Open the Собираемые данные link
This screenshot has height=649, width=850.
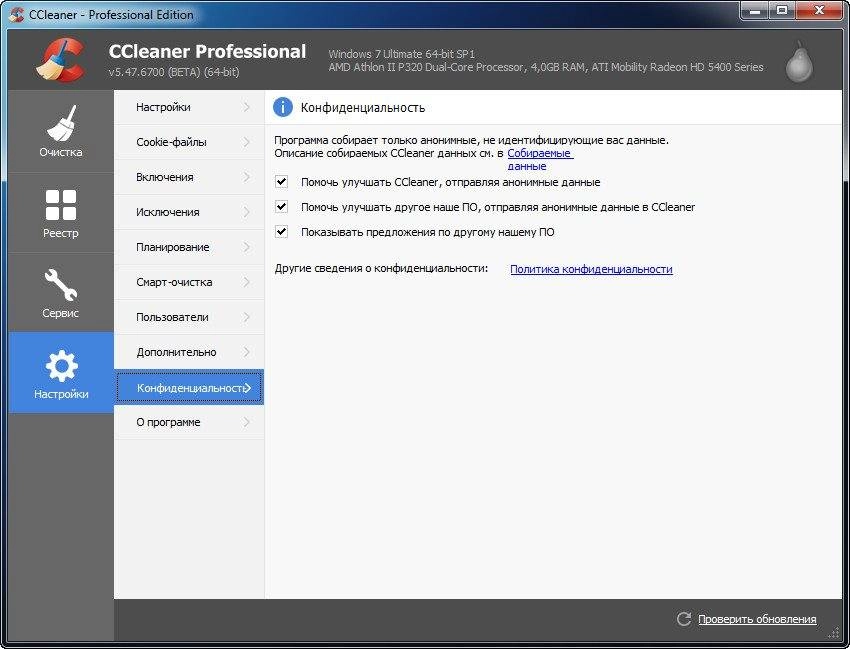tap(540, 159)
